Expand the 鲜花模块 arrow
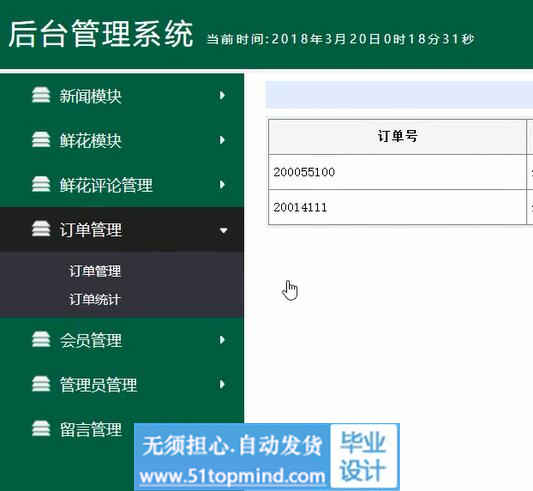The width and height of the screenshot is (533, 491). click(x=222, y=140)
